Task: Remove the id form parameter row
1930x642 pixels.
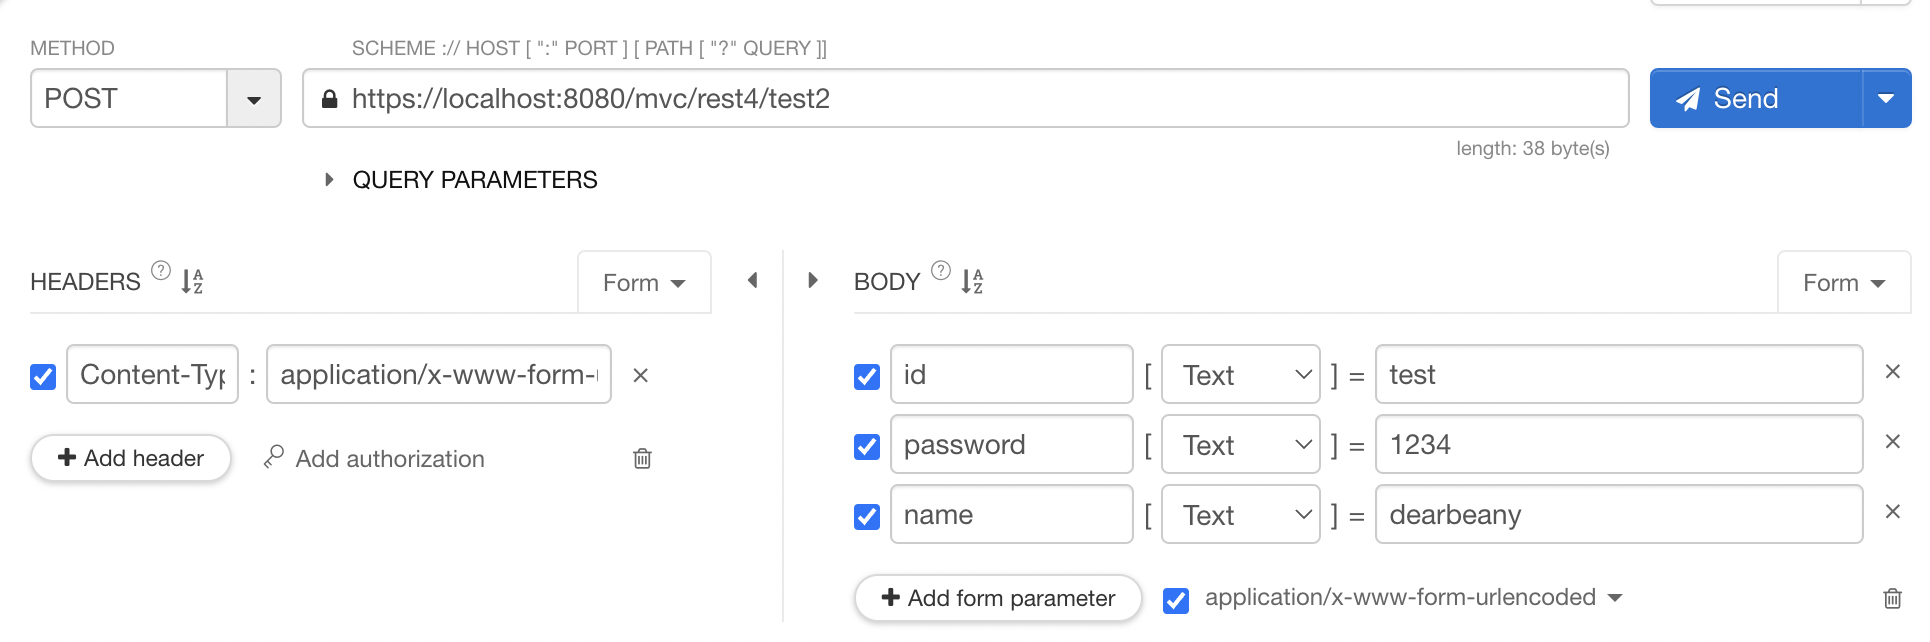Action: pyautogui.click(x=1892, y=372)
